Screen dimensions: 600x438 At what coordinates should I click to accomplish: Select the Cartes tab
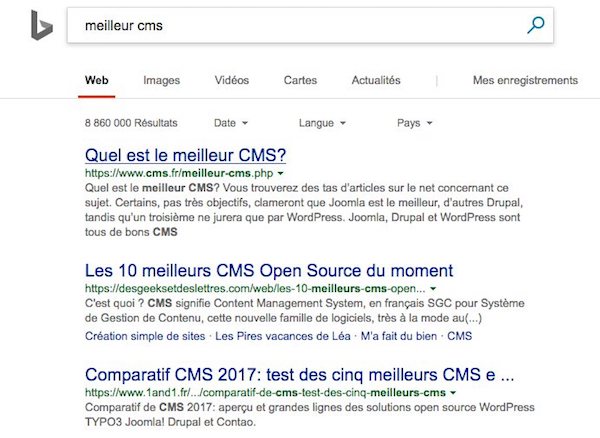point(300,80)
